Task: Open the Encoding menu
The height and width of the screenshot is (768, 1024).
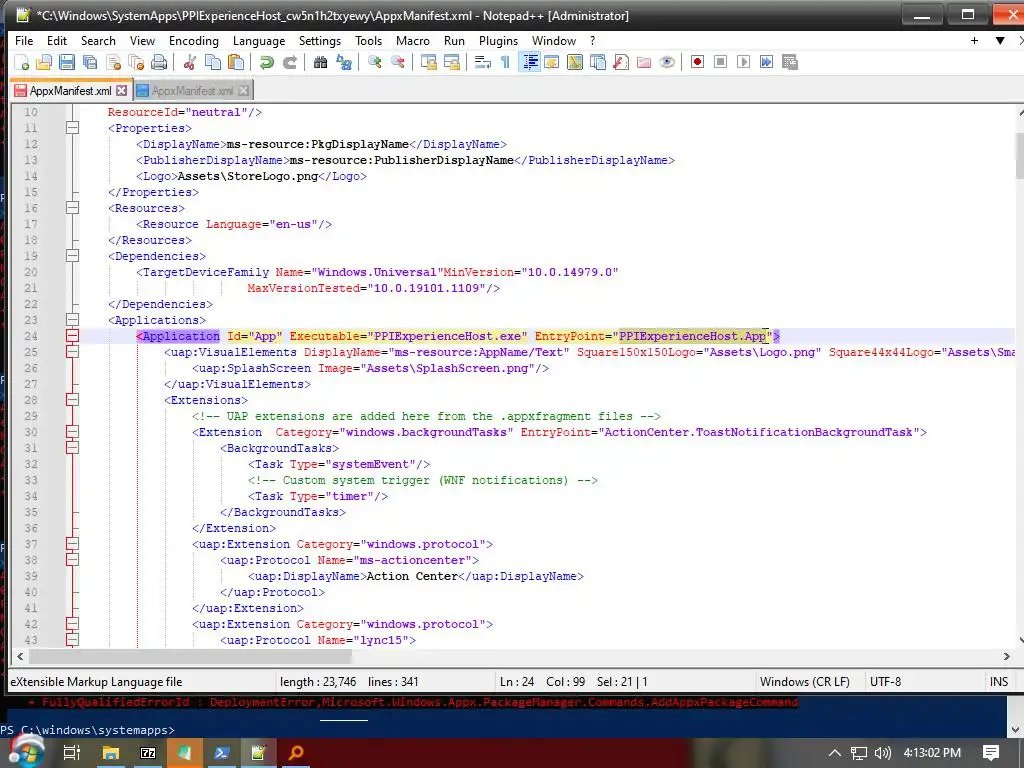Action: 193,40
